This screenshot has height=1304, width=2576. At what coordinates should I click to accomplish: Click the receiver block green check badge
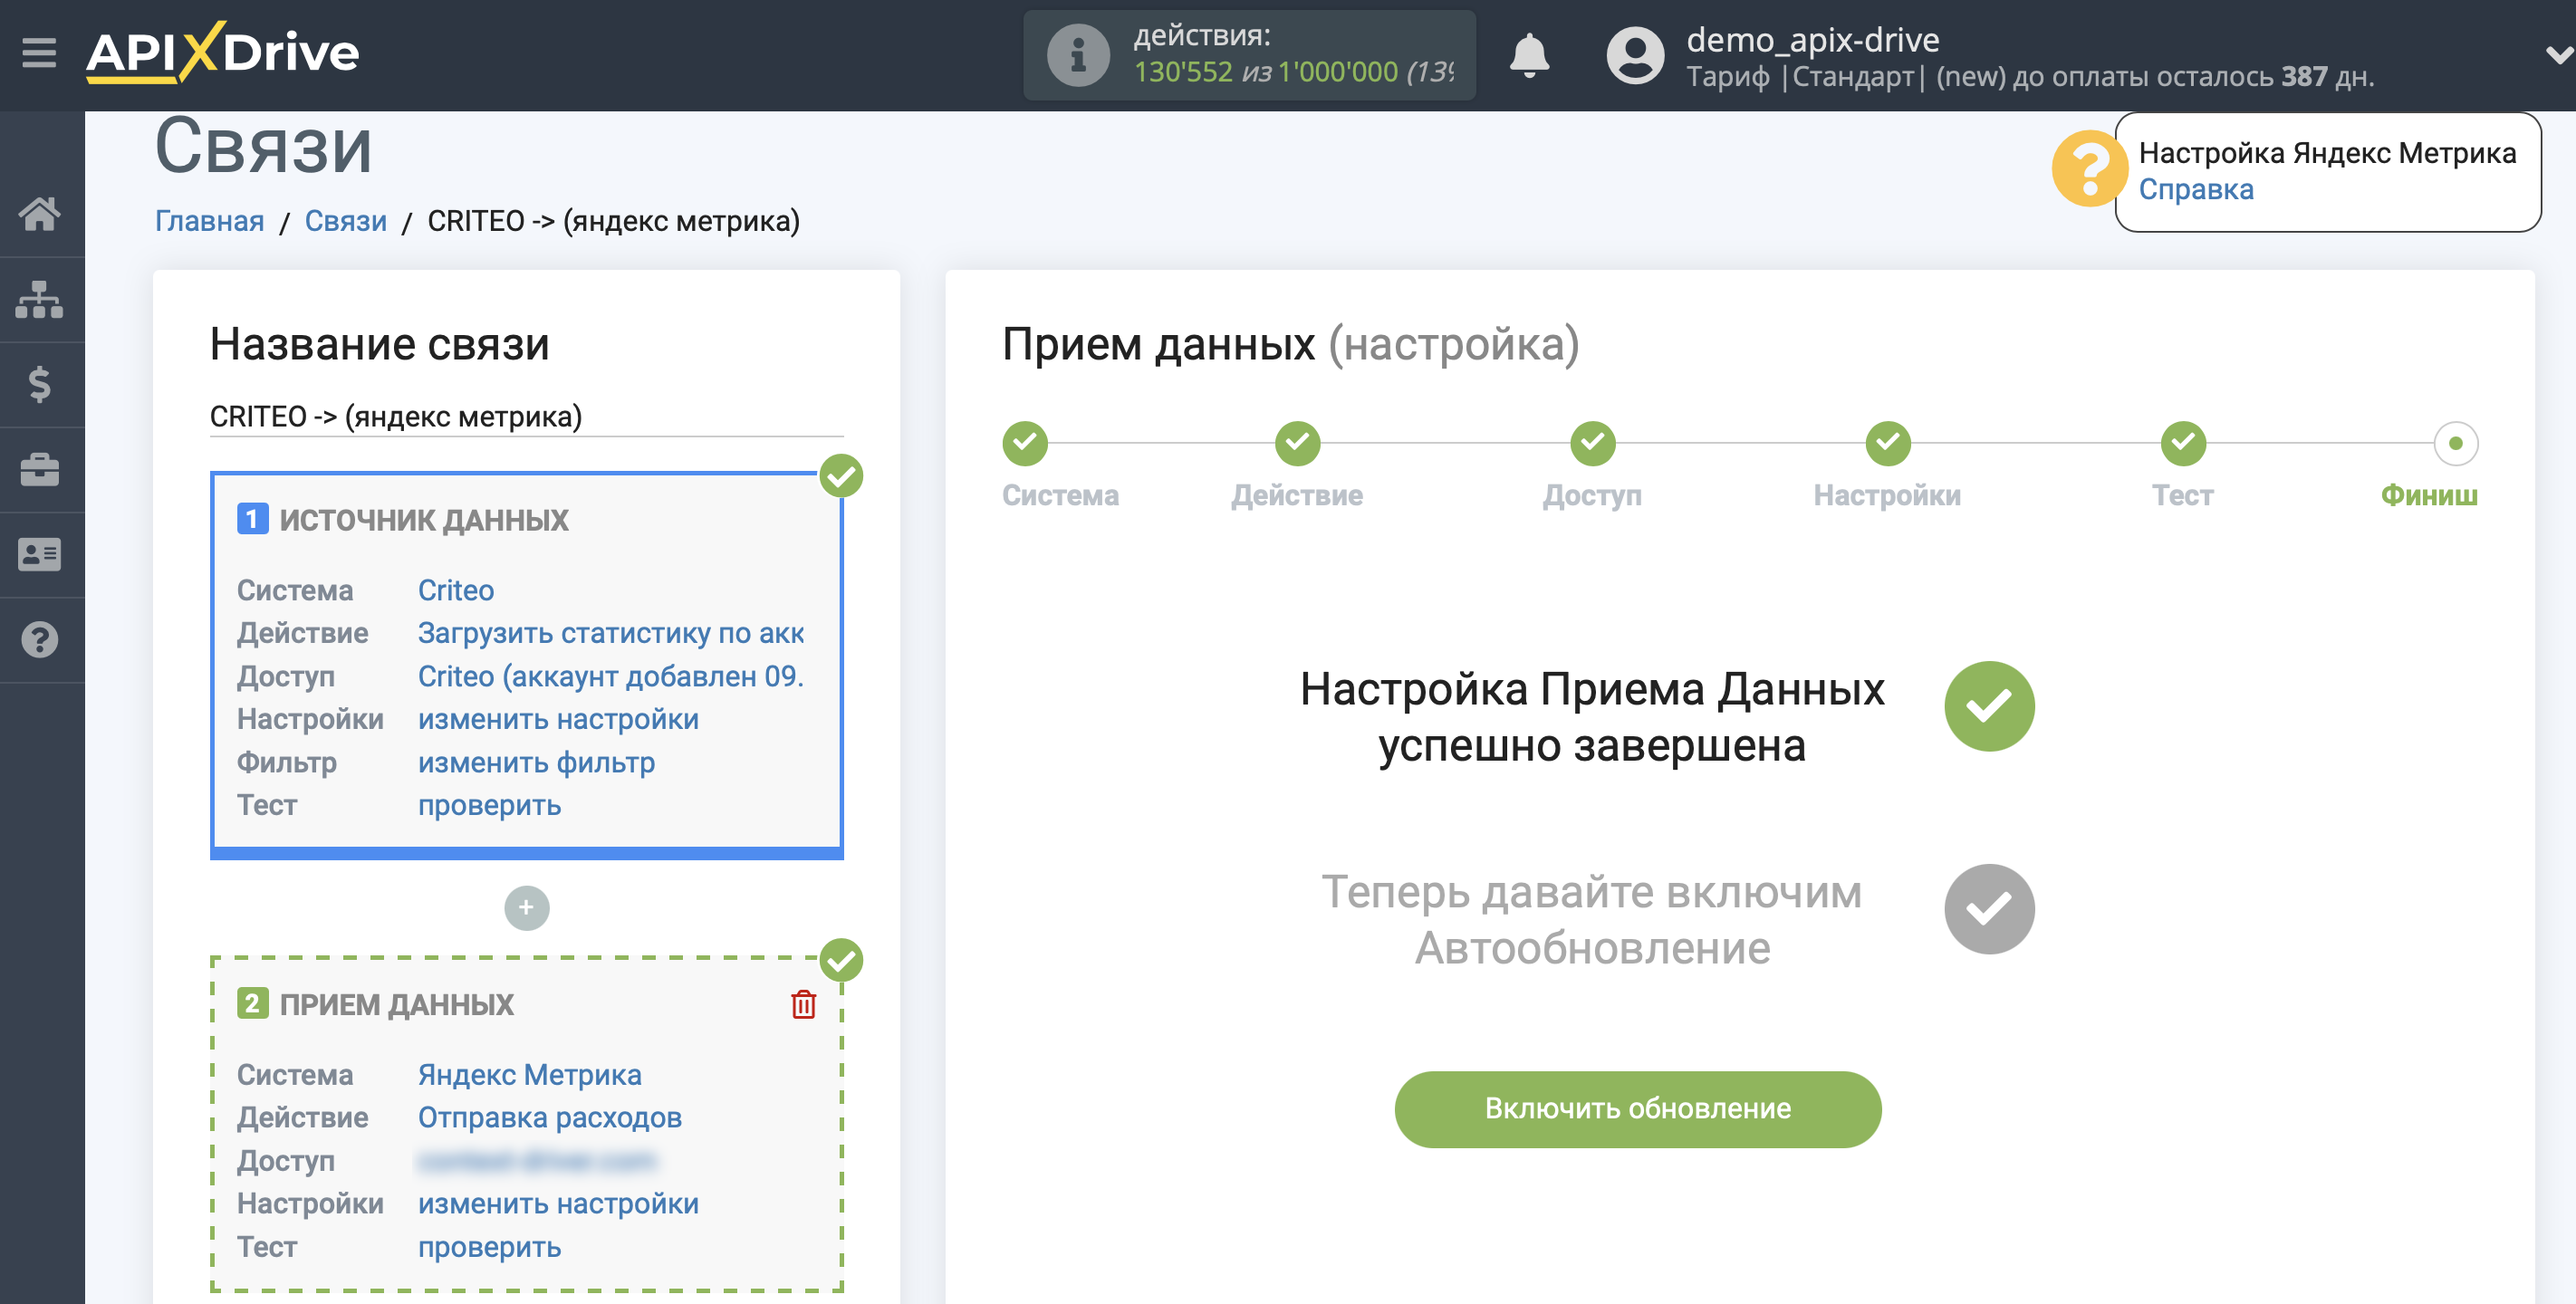(841, 960)
